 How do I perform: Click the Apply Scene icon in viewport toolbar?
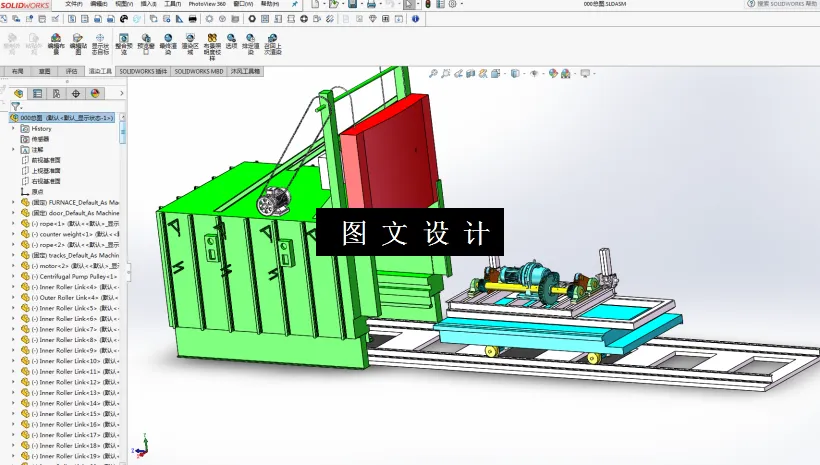point(565,74)
